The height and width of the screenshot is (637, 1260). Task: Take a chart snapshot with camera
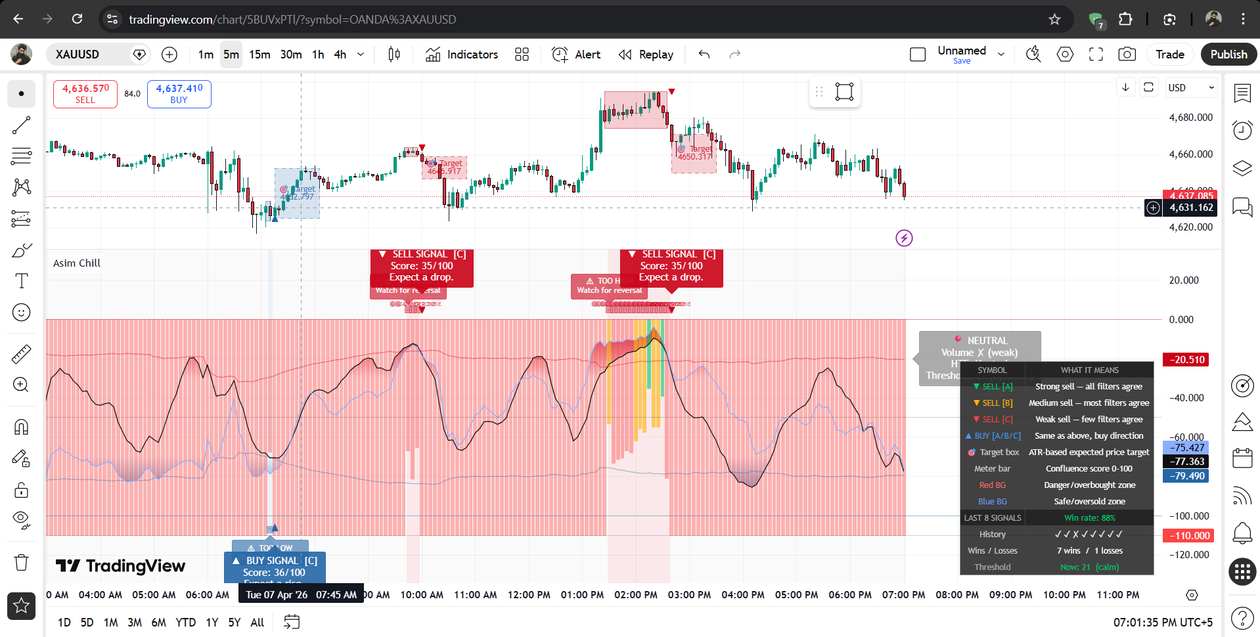1127,54
